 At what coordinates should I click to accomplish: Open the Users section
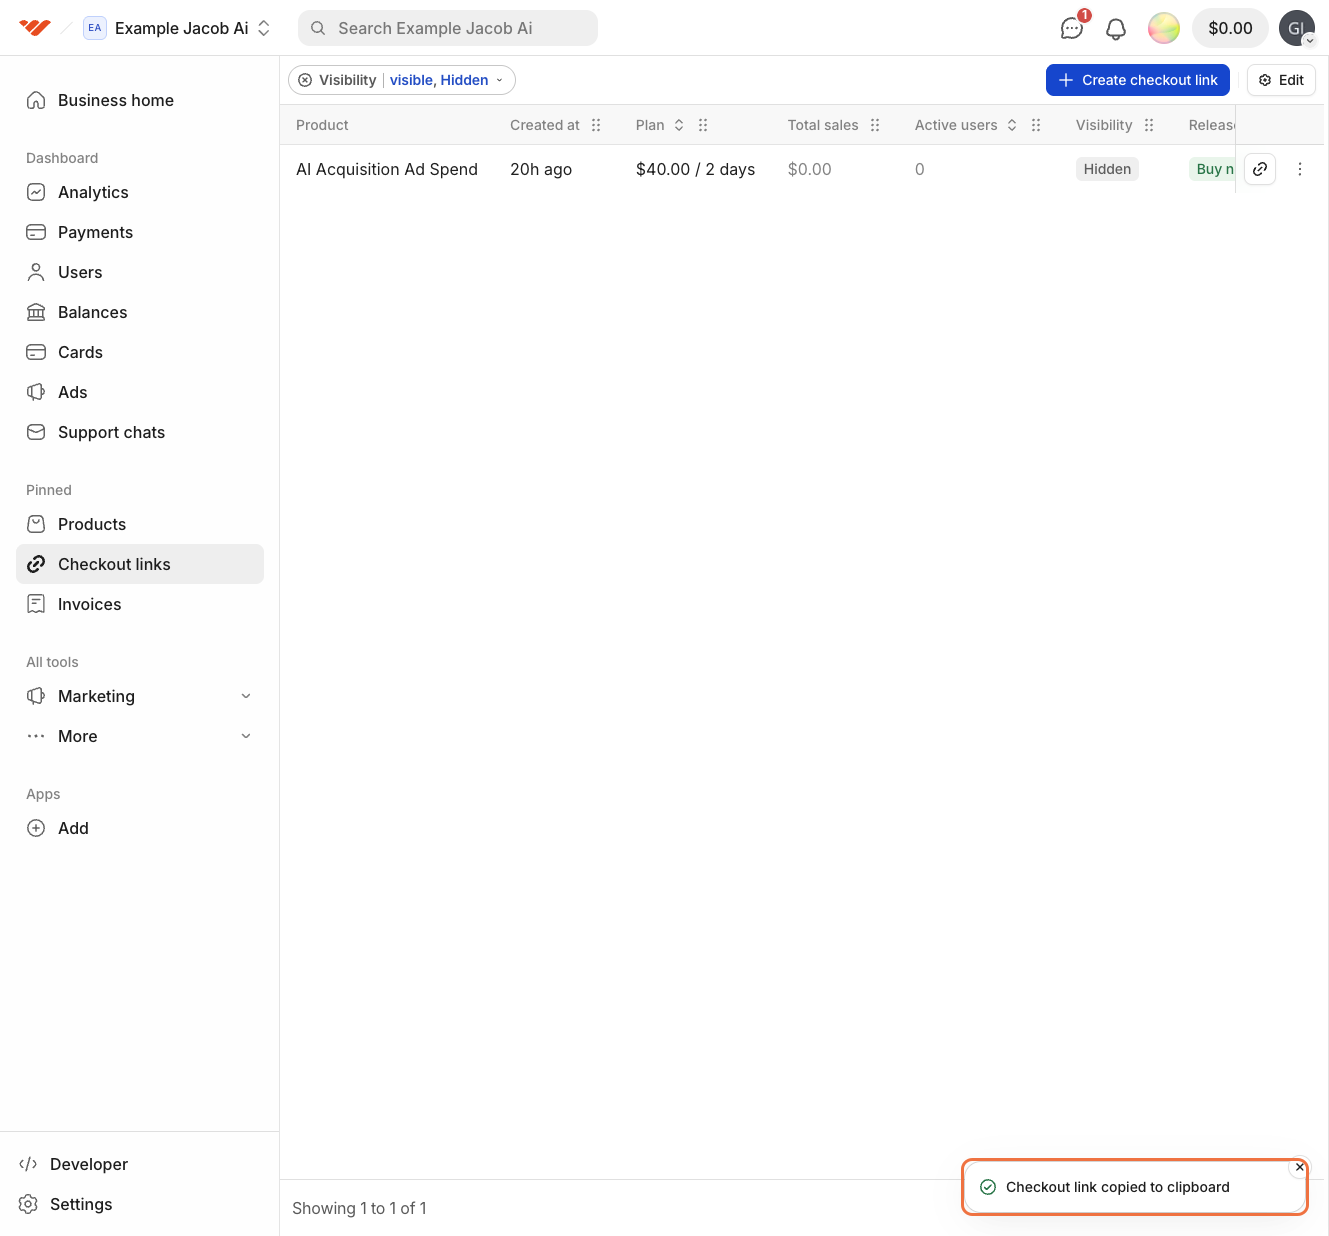(x=140, y=272)
